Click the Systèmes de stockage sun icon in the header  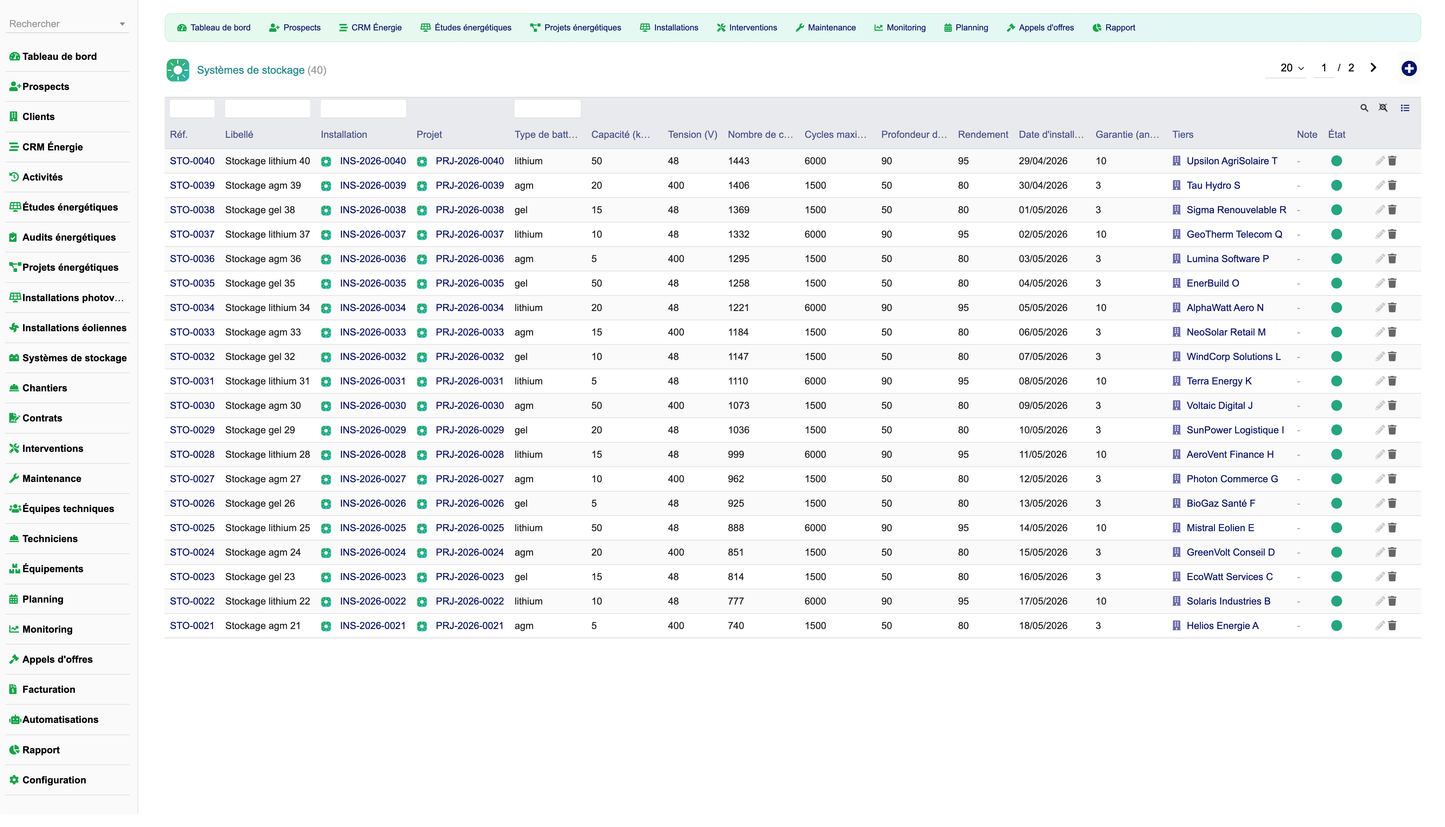point(178,70)
